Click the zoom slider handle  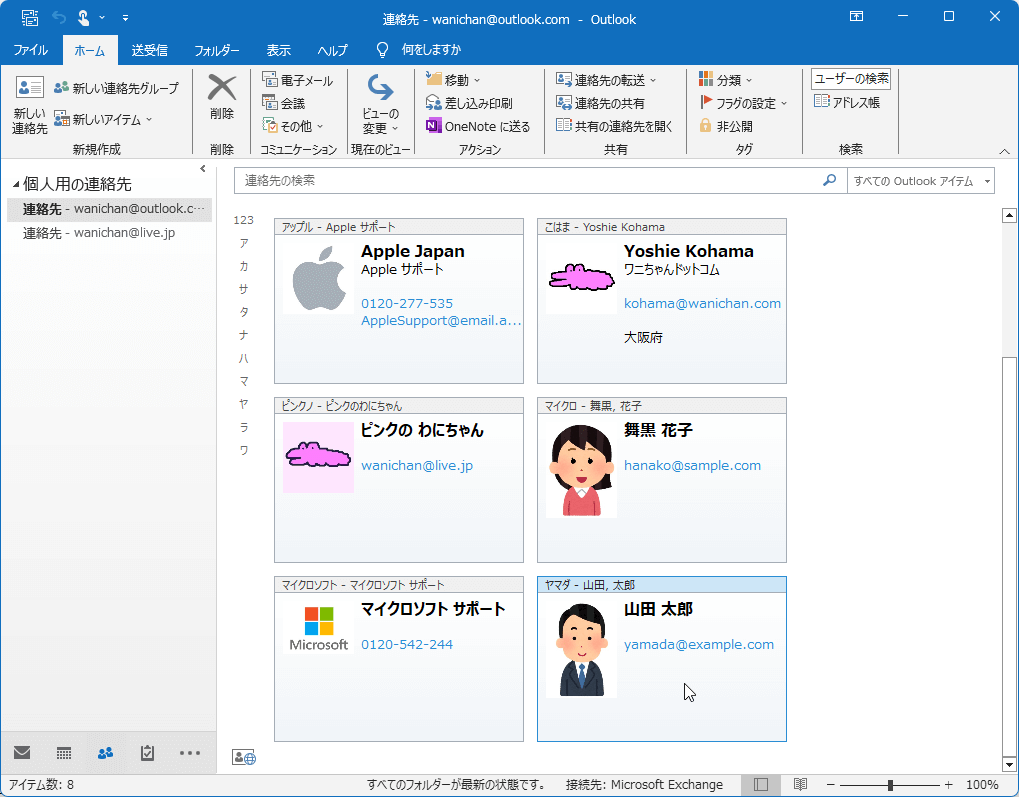tap(890, 785)
